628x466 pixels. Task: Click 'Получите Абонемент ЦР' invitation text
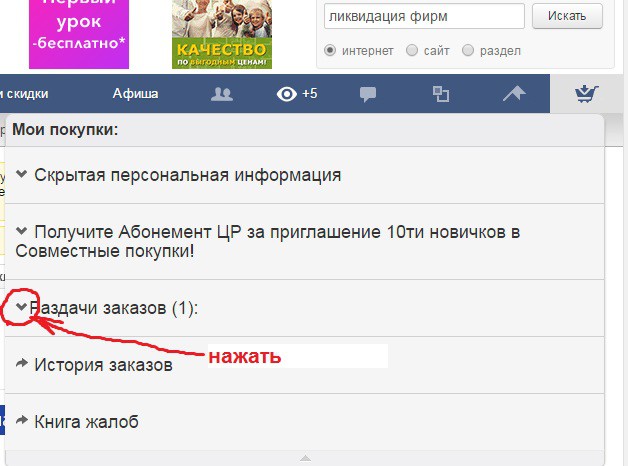[268, 241]
